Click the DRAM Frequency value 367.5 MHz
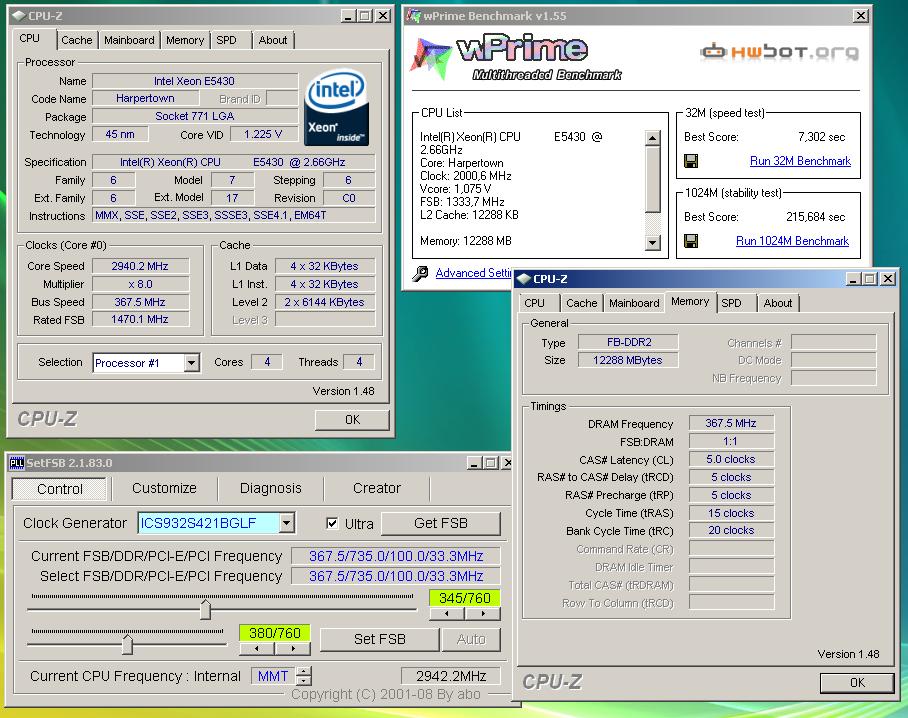 (x=731, y=423)
